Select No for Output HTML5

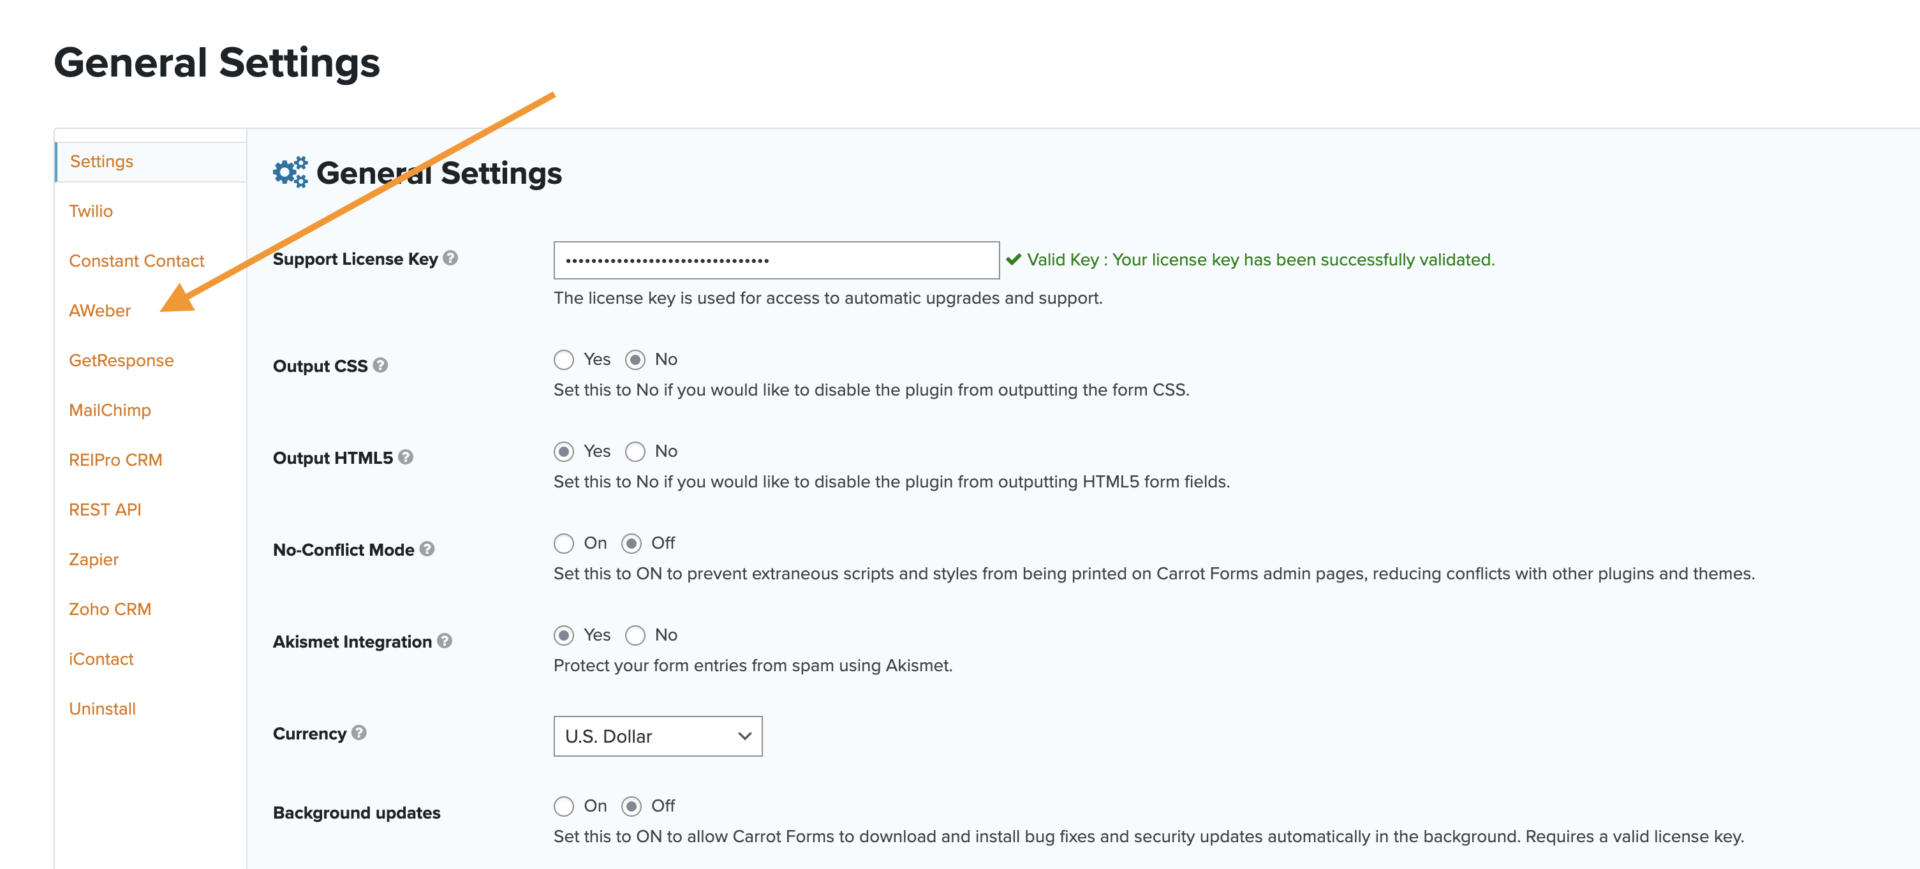pyautogui.click(x=635, y=452)
